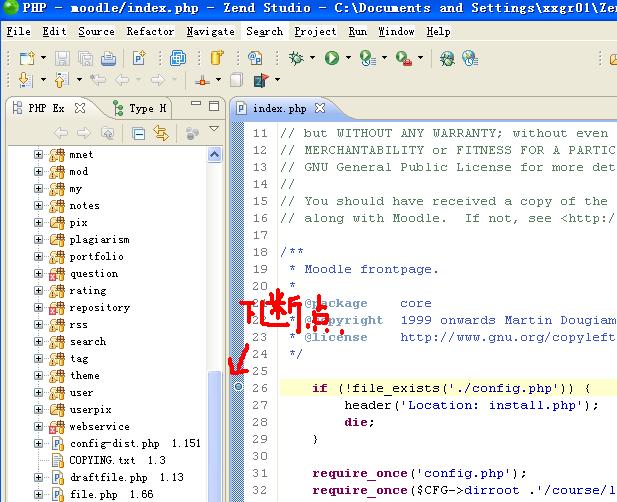This screenshot has height=502, width=617.
Task: Click the yellow clipboard toolbar icon
Action: (217, 58)
